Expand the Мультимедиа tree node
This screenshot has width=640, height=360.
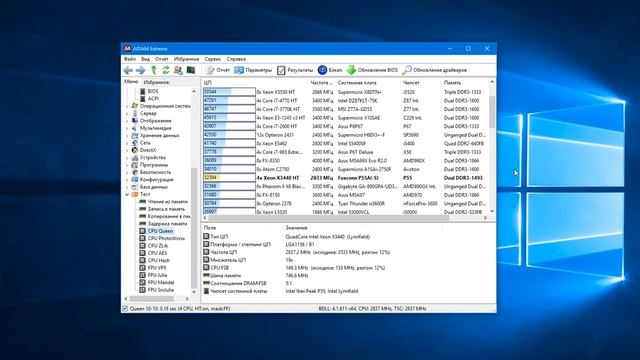pyautogui.click(x=127, y=128)
